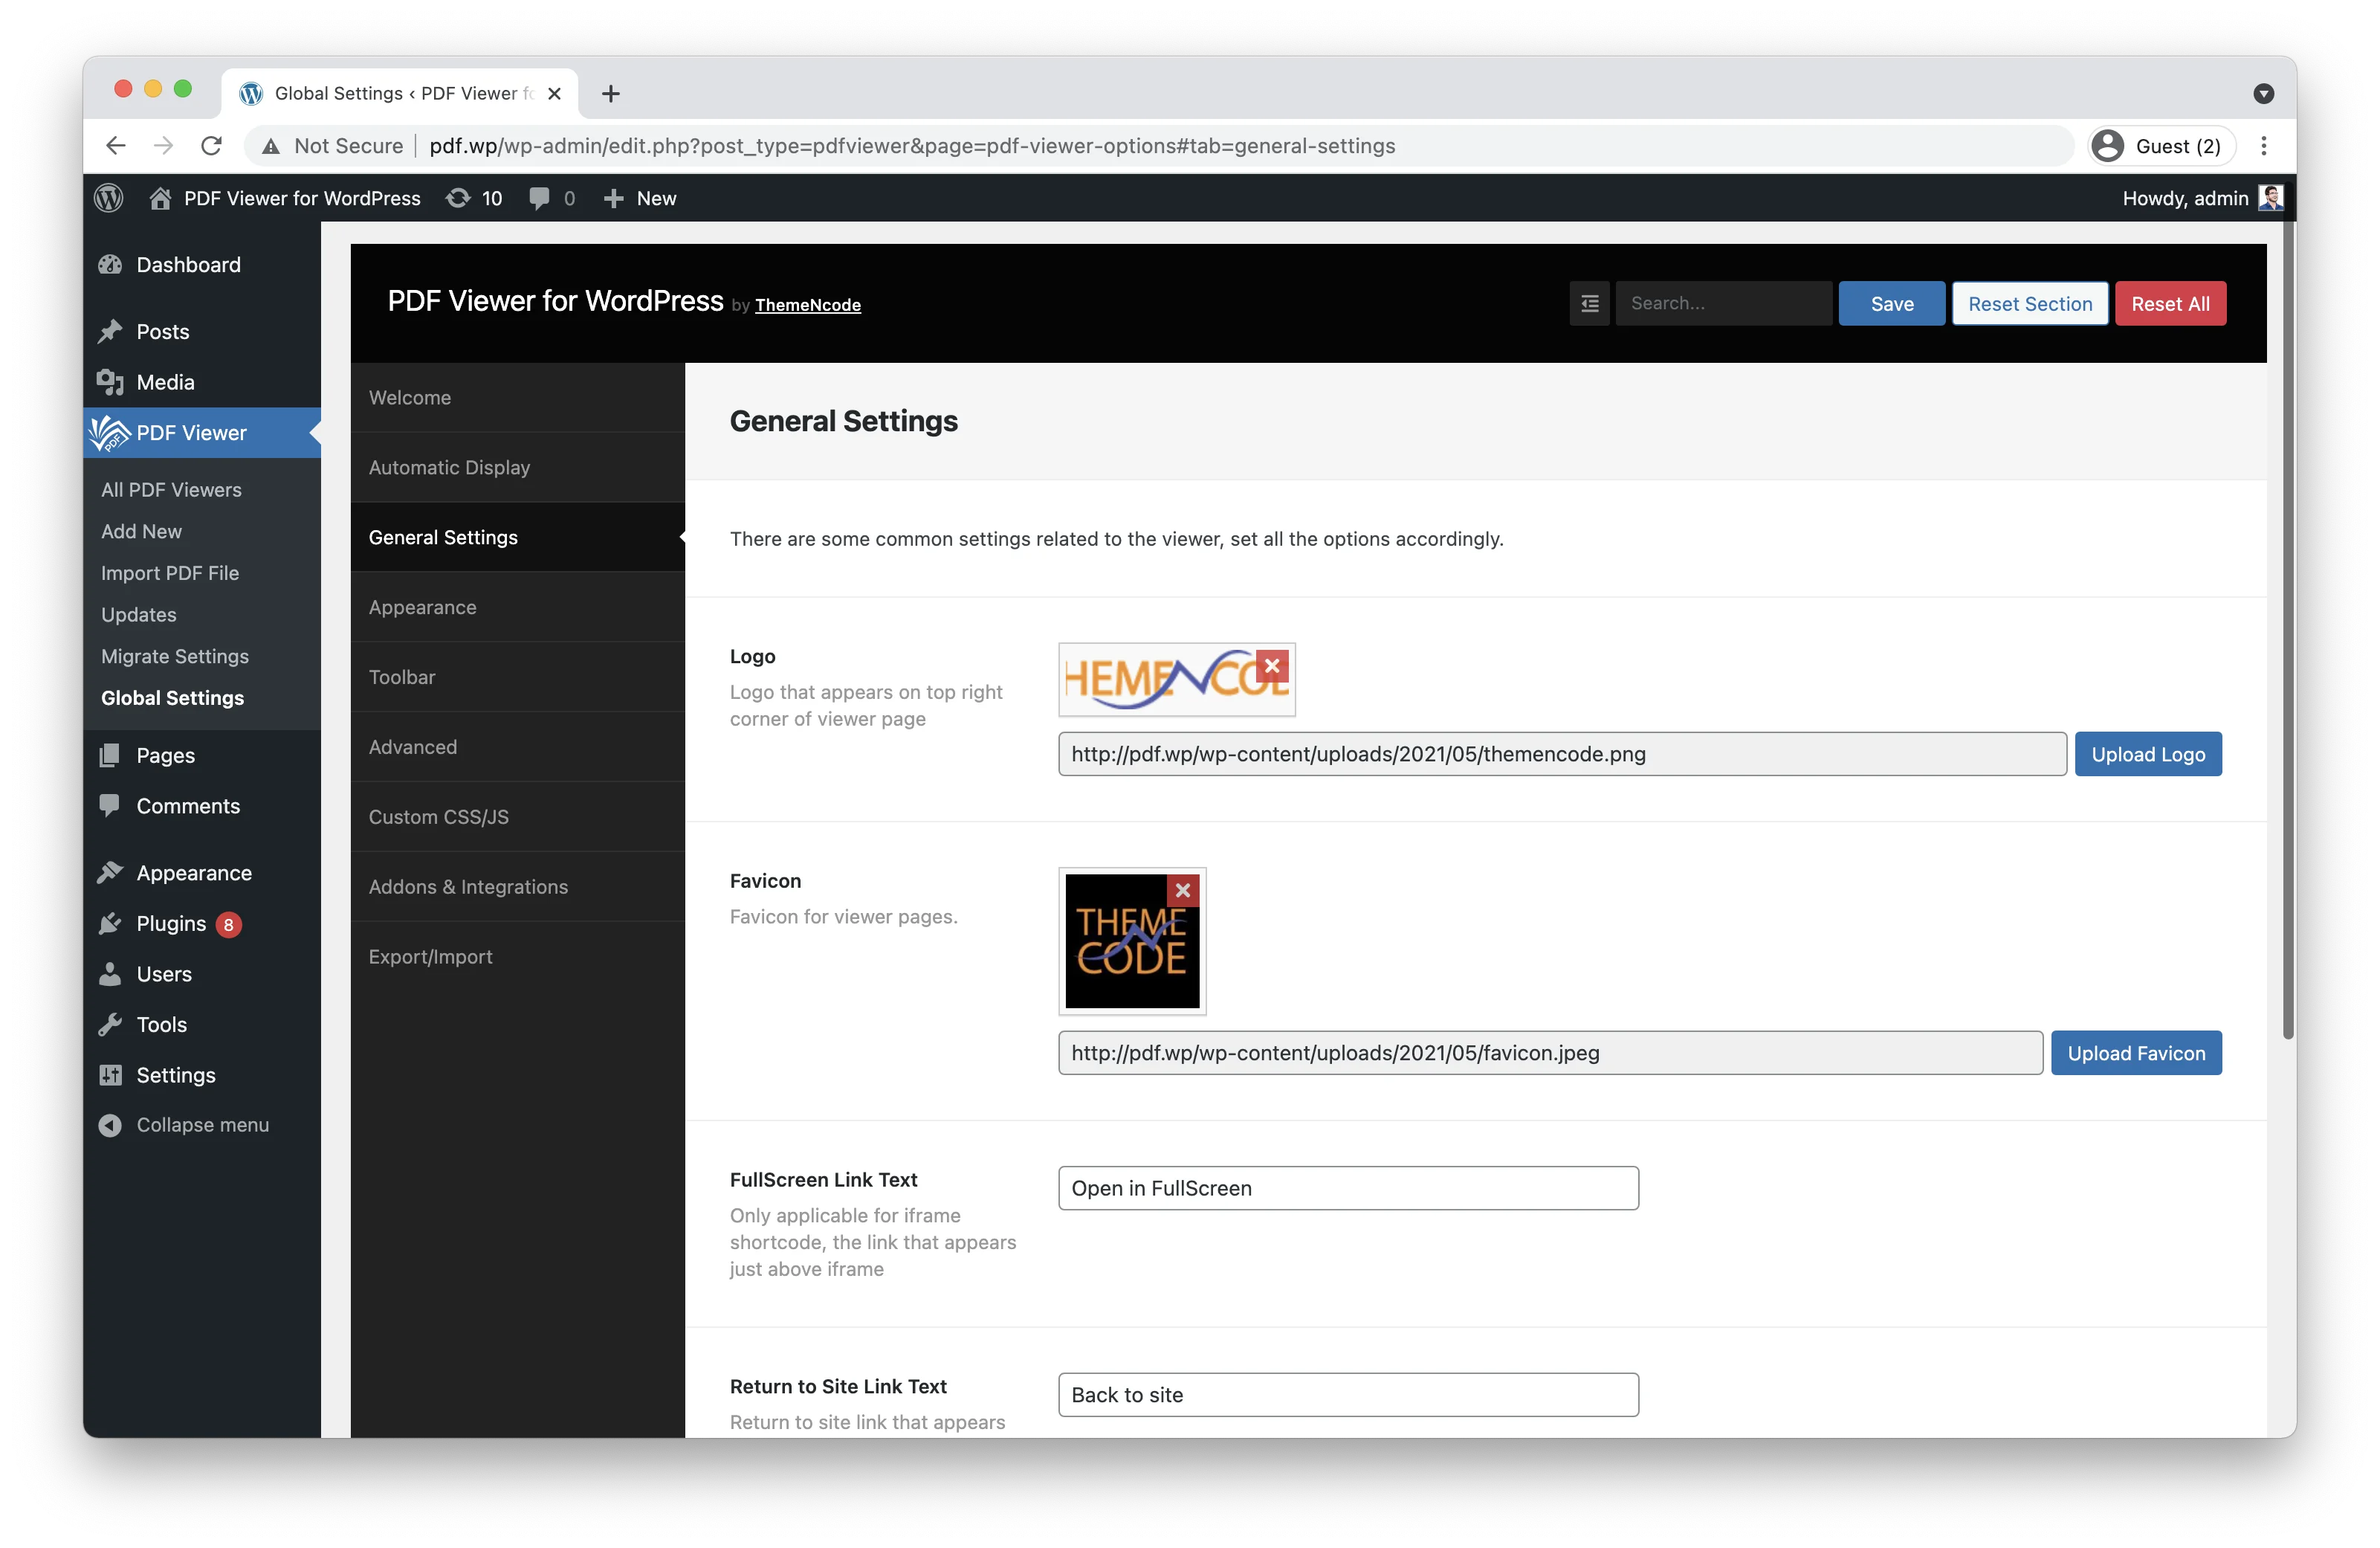
Task: Click the admin avatar next to Howdy
Action: [2271, 197]
